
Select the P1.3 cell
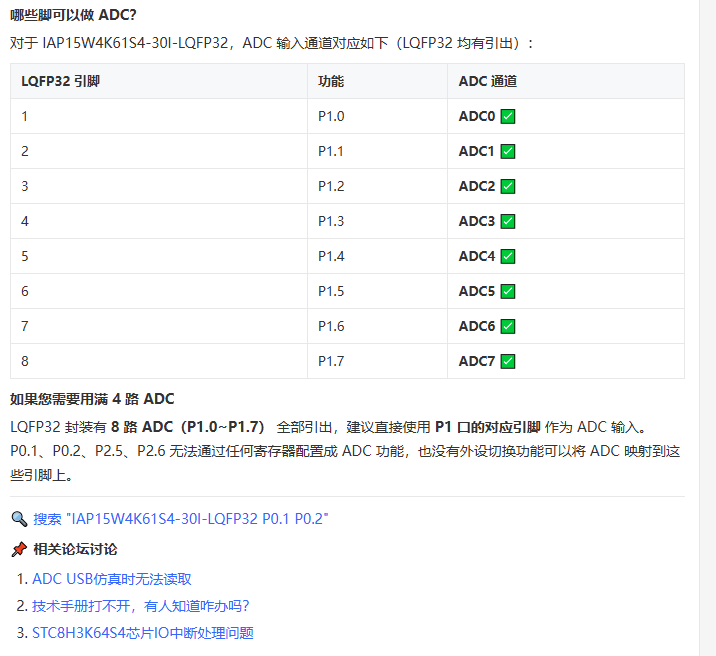(x=378, y=221)
